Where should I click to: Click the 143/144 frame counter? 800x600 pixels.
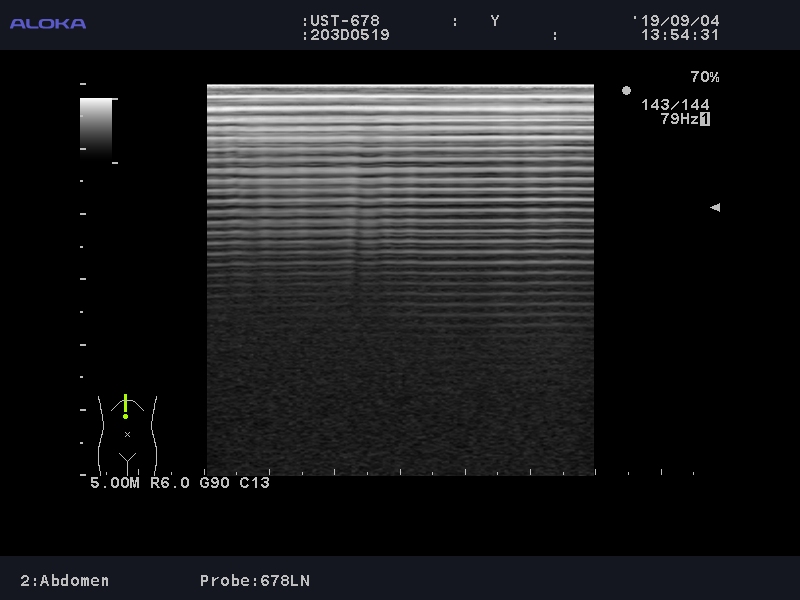pos(675,105)
